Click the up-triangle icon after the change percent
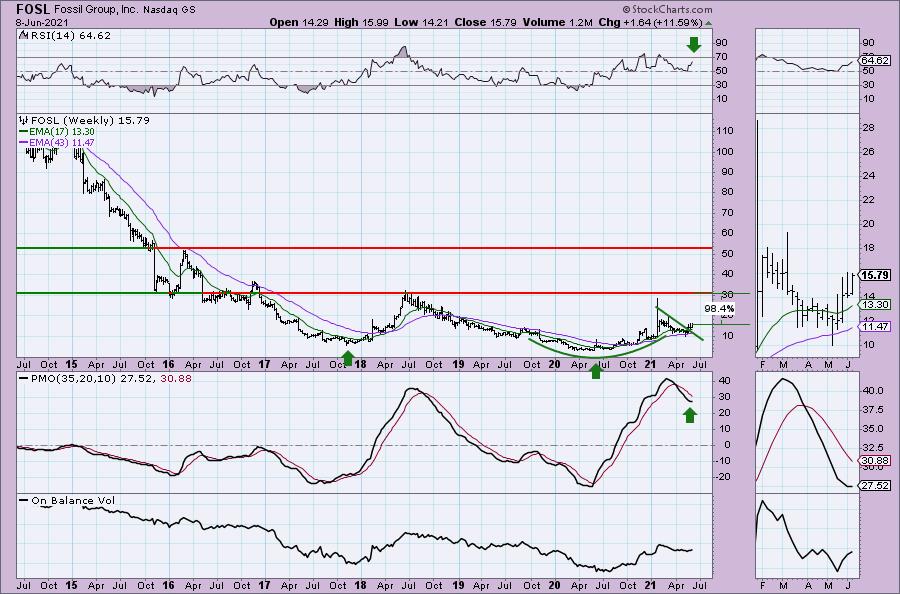 click(708, 24)
